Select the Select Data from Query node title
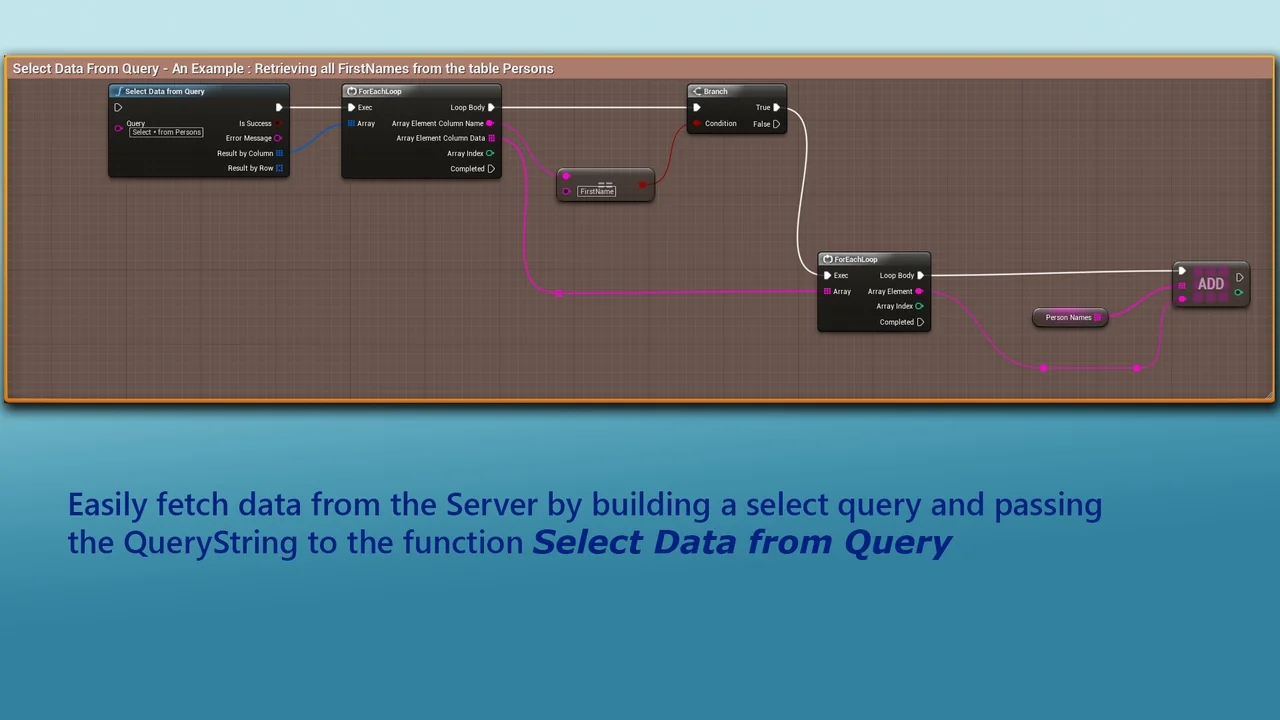This screenshot has height=720, width=1280. [164, 91]
